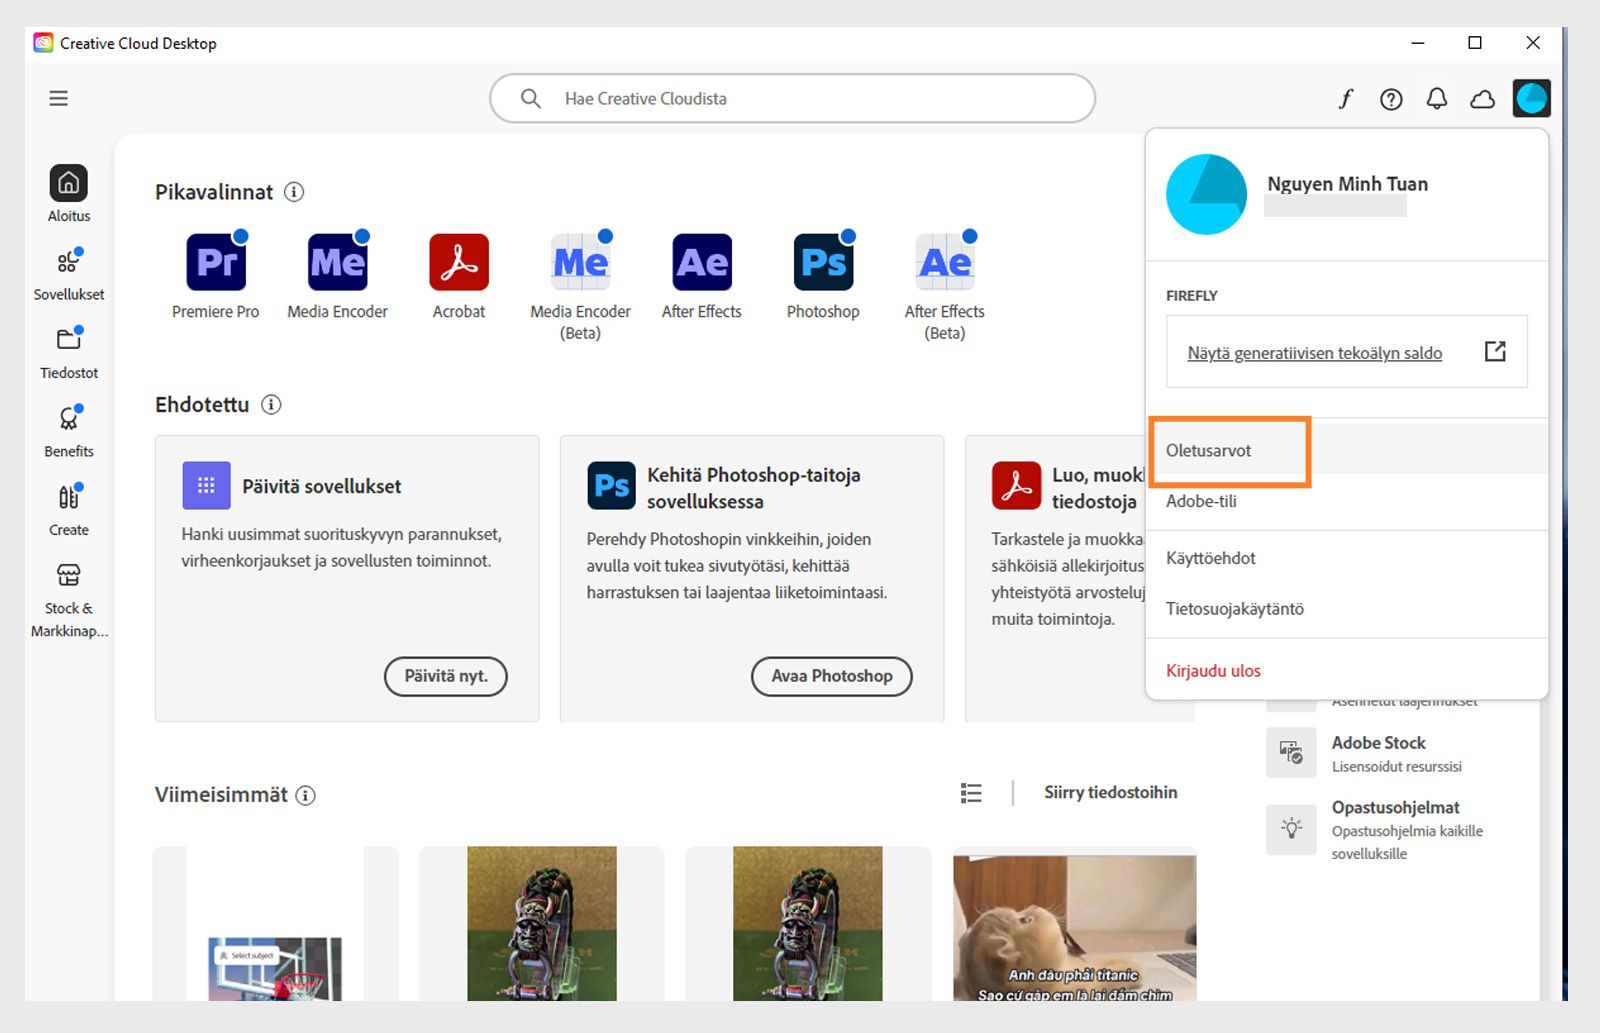
Task: Open Photoshop icon in quick links
Action: coord(822,262)
